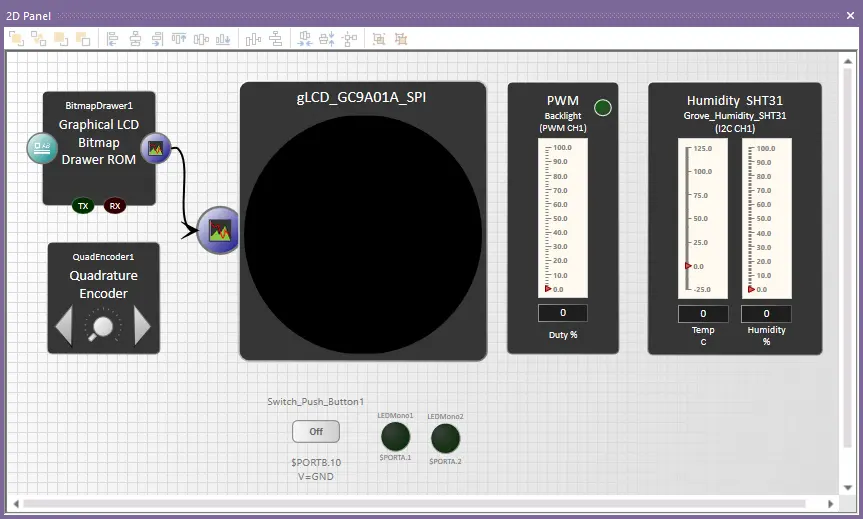Click the RX button on BitmapDrawer1
This screenshot has height=519, width=863.
tap(115, 205)
